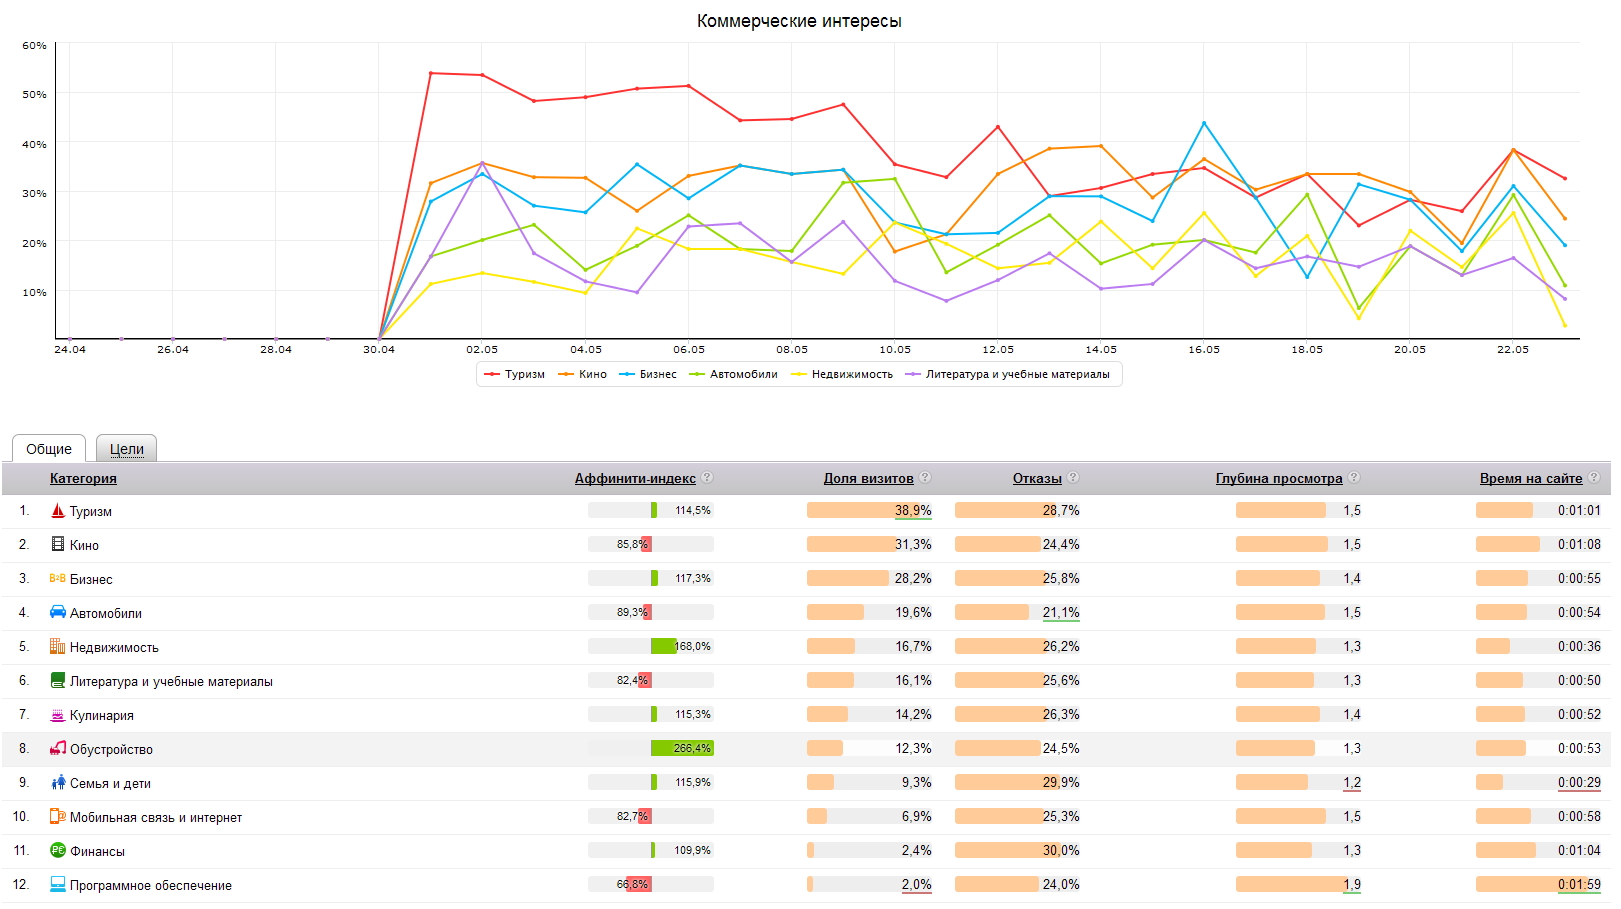1621x909 pixels.
Task: Click the Недвижимость affinity bar showing 168,0%
Action: coord(651,646)
